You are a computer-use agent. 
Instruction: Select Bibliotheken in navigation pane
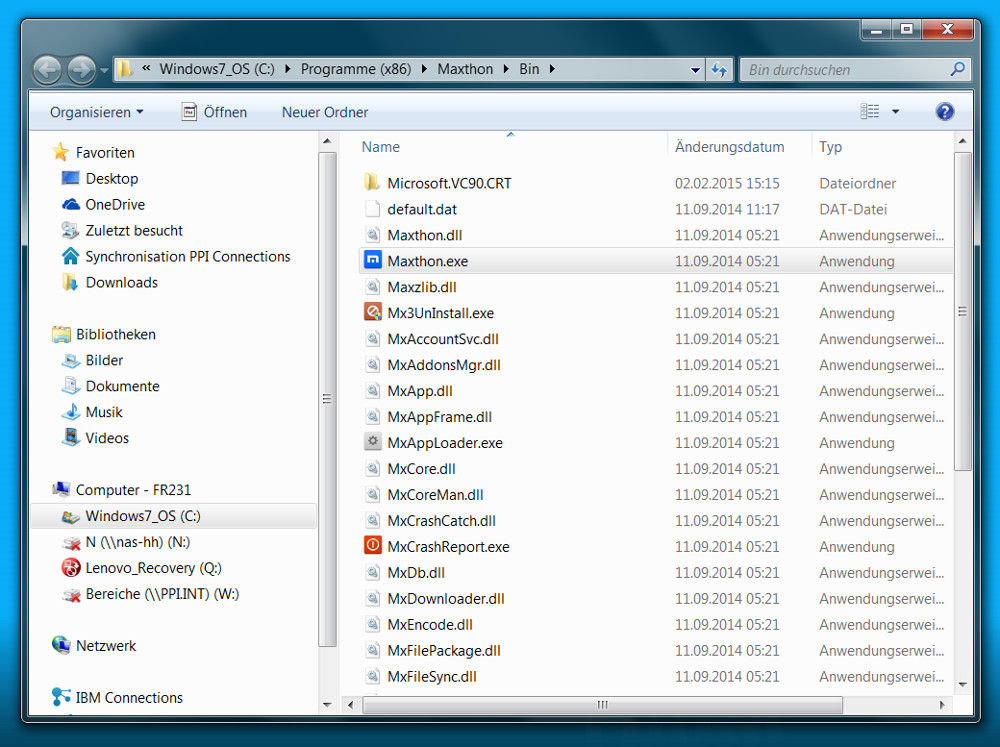coord(115,334)
